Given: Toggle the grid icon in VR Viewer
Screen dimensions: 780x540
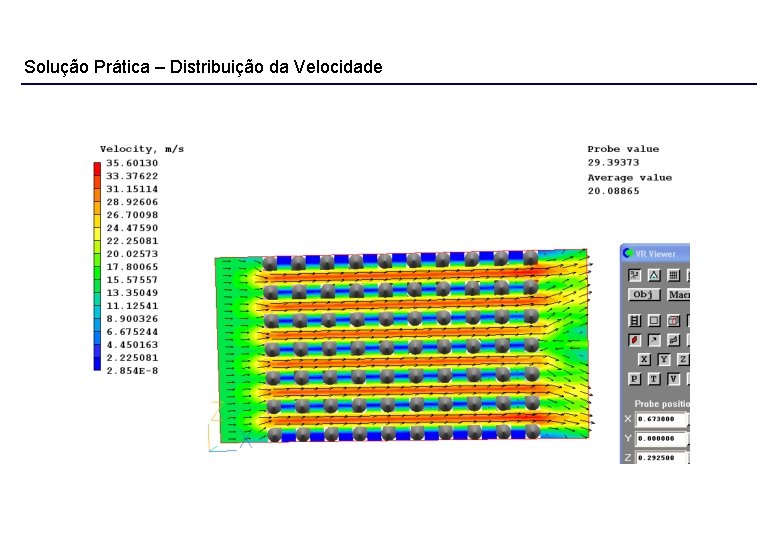Looking at the screenshot, I should (674, 275).
